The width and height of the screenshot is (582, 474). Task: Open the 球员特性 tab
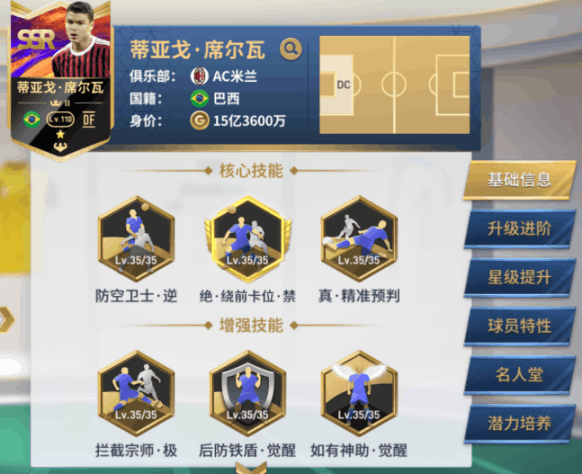[519, 326]
